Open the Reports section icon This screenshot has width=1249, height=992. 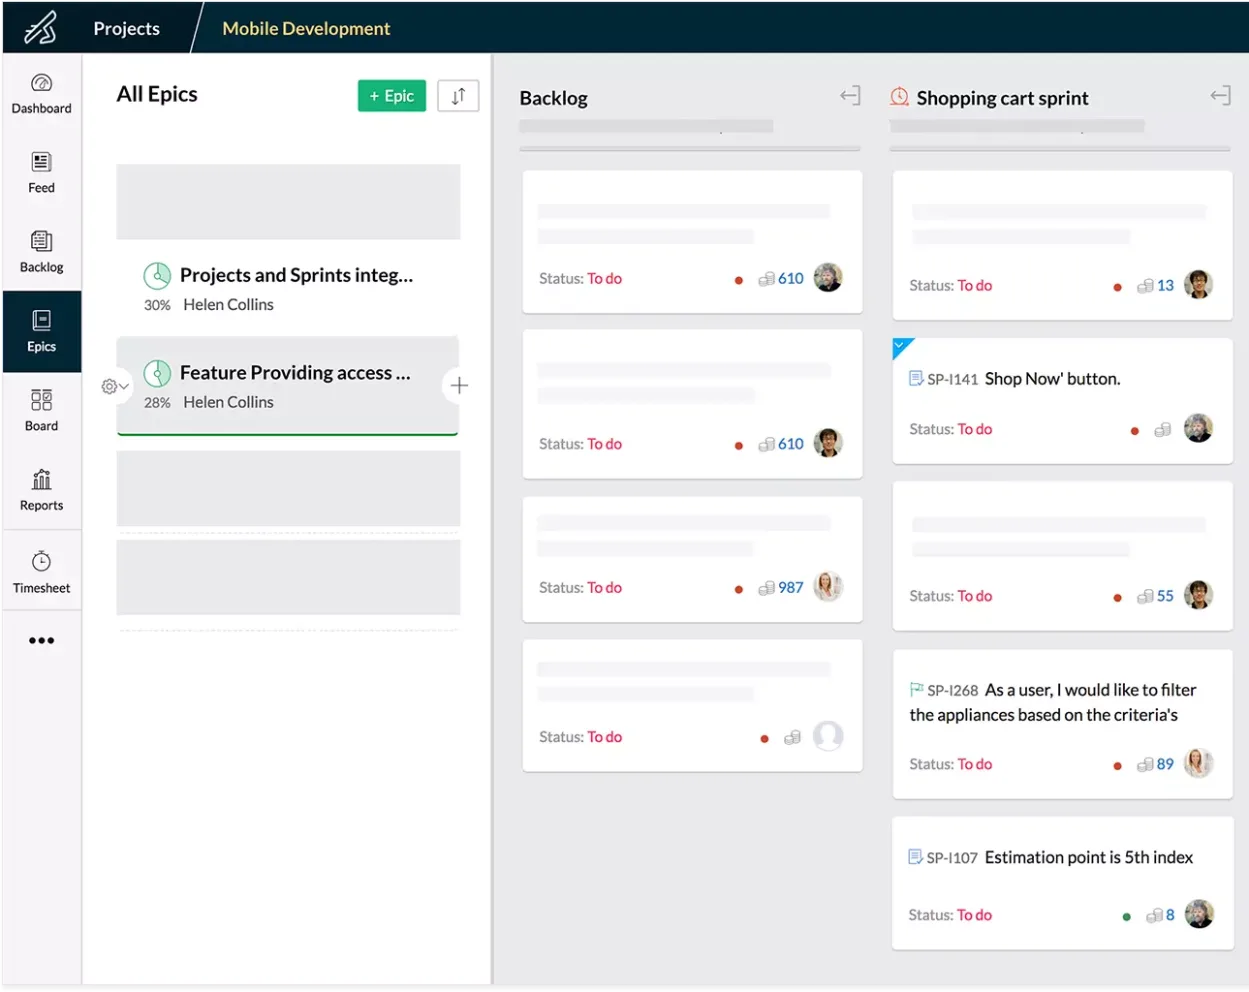coord(41,480)
